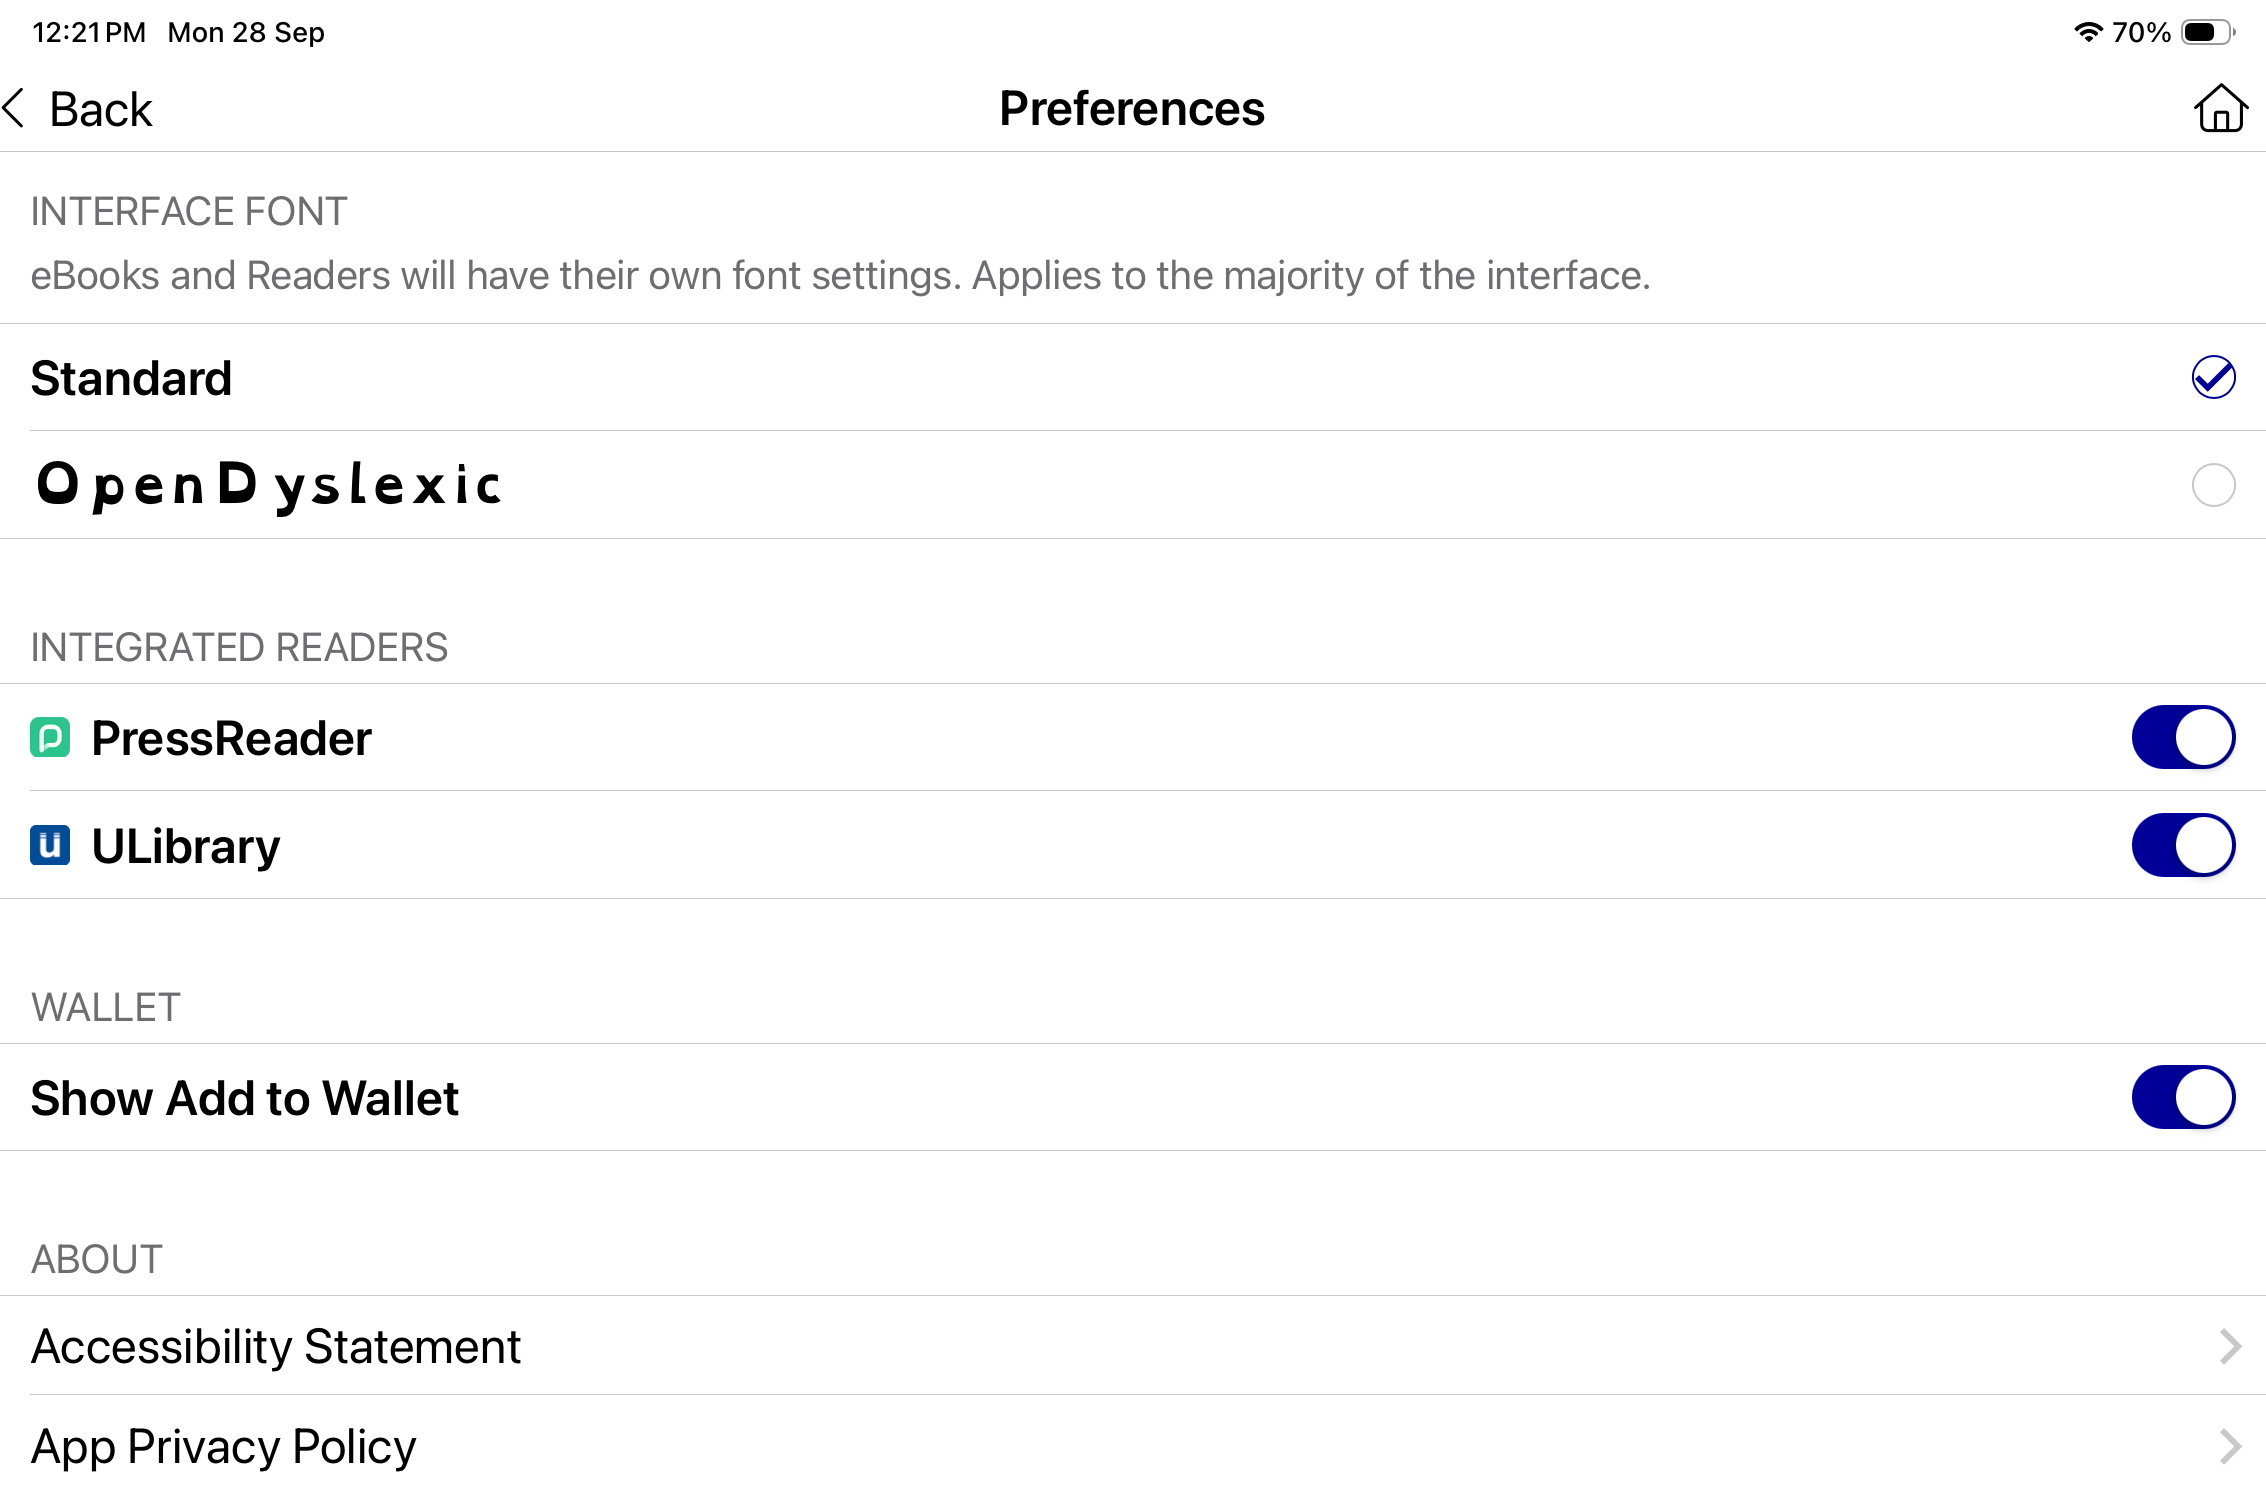Open the App Privacy Policy row
The image size is (2266, 1488).
click(1133, 1445)
